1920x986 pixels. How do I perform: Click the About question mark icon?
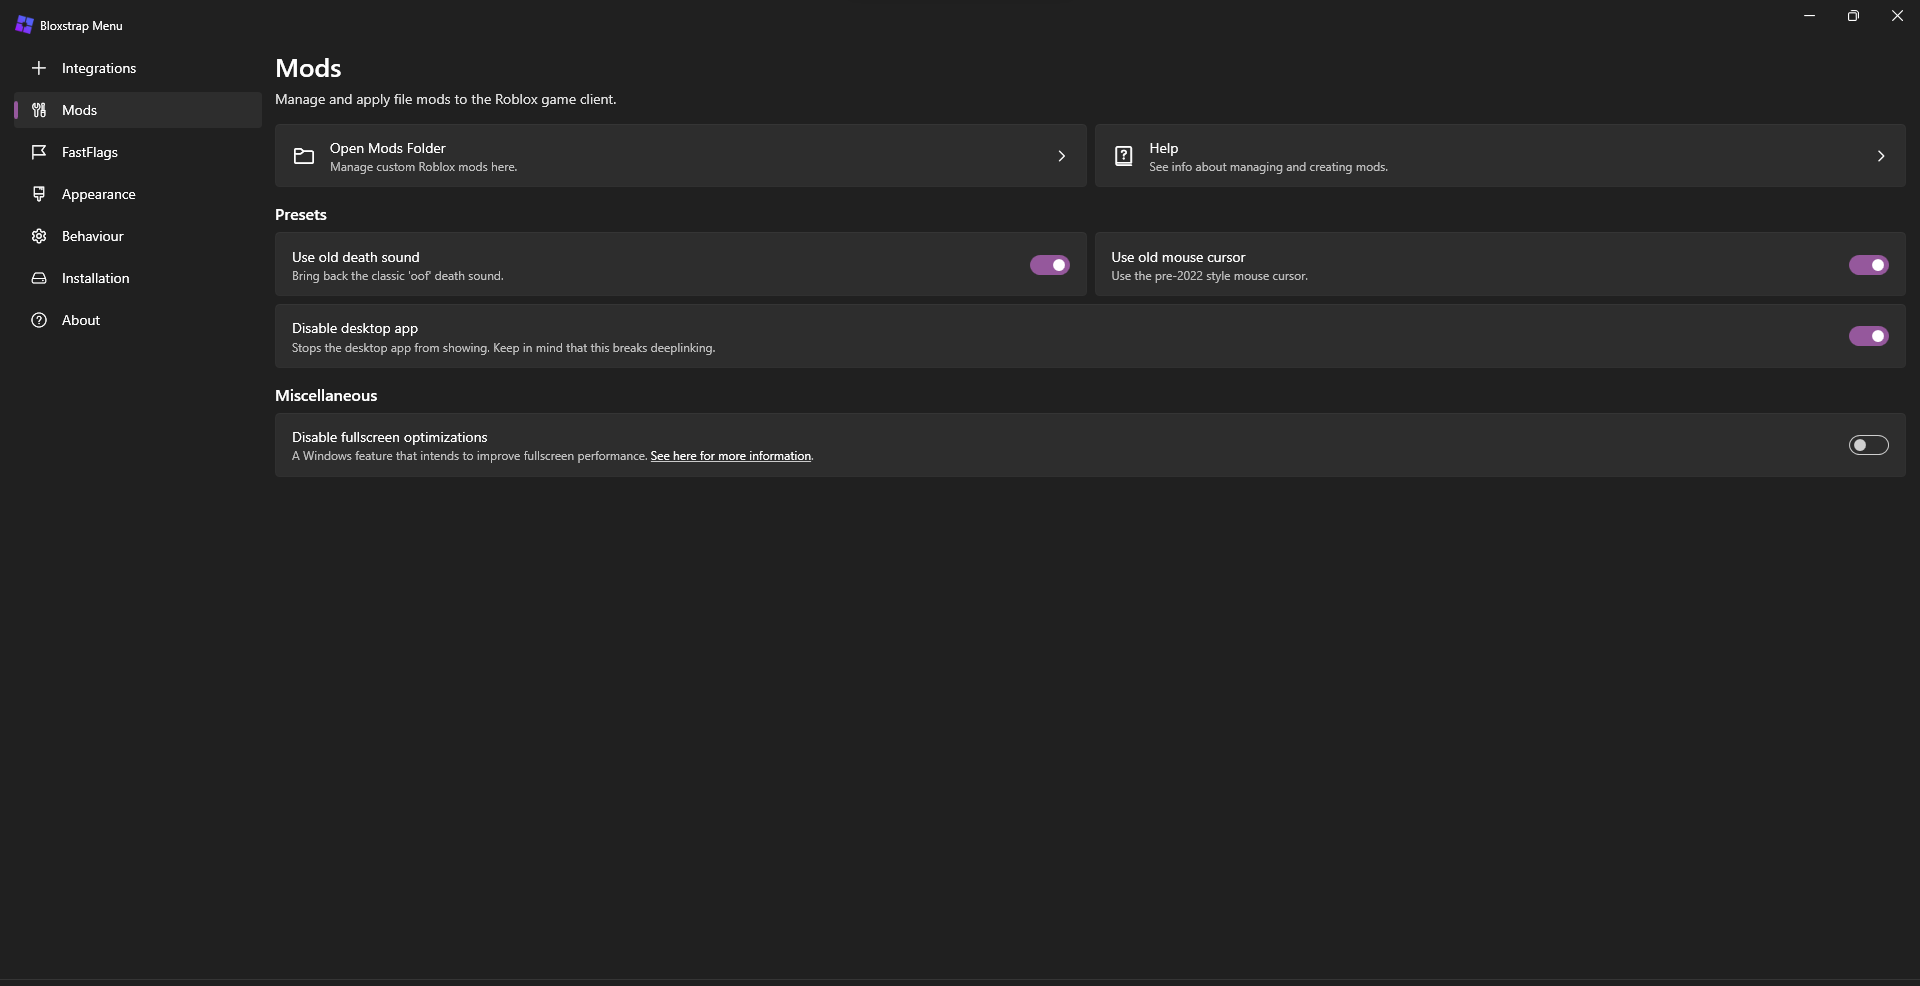click(39, 320)
